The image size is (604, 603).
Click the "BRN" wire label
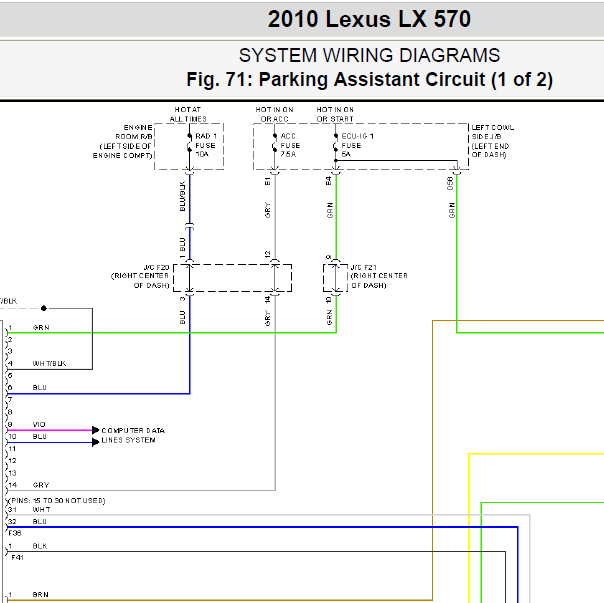point(40,595)
